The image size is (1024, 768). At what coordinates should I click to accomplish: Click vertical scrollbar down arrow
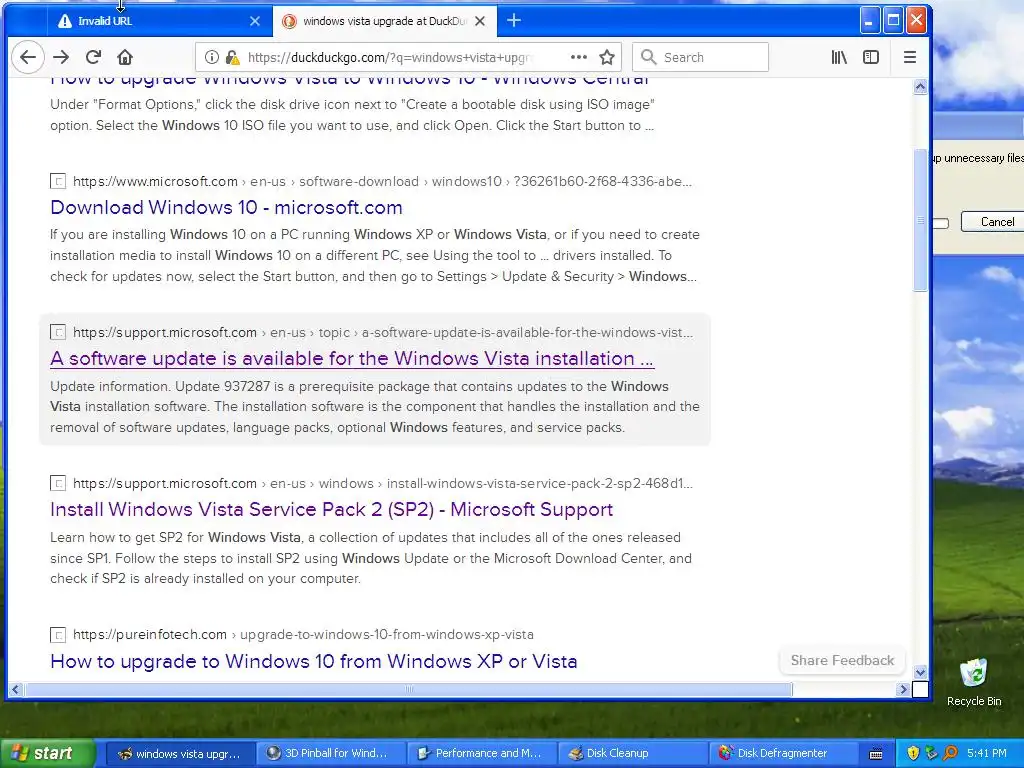920,672
